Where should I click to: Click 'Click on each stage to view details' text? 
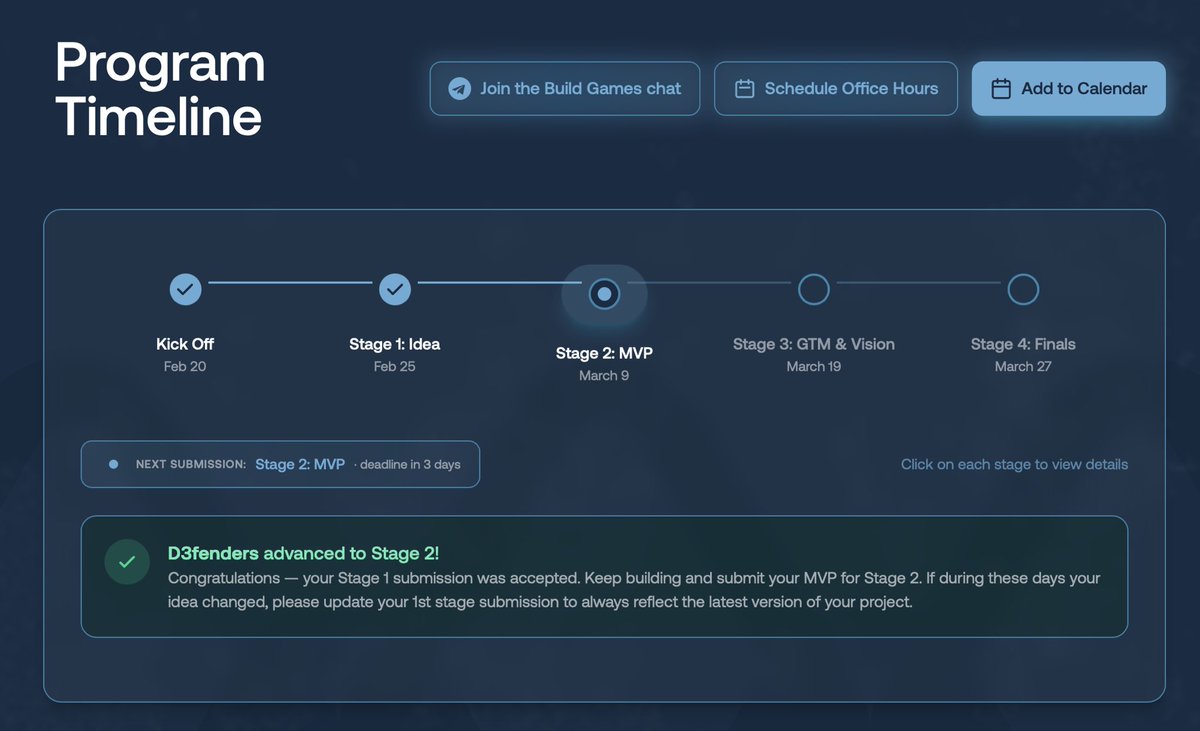click(x=1014, y=464)
